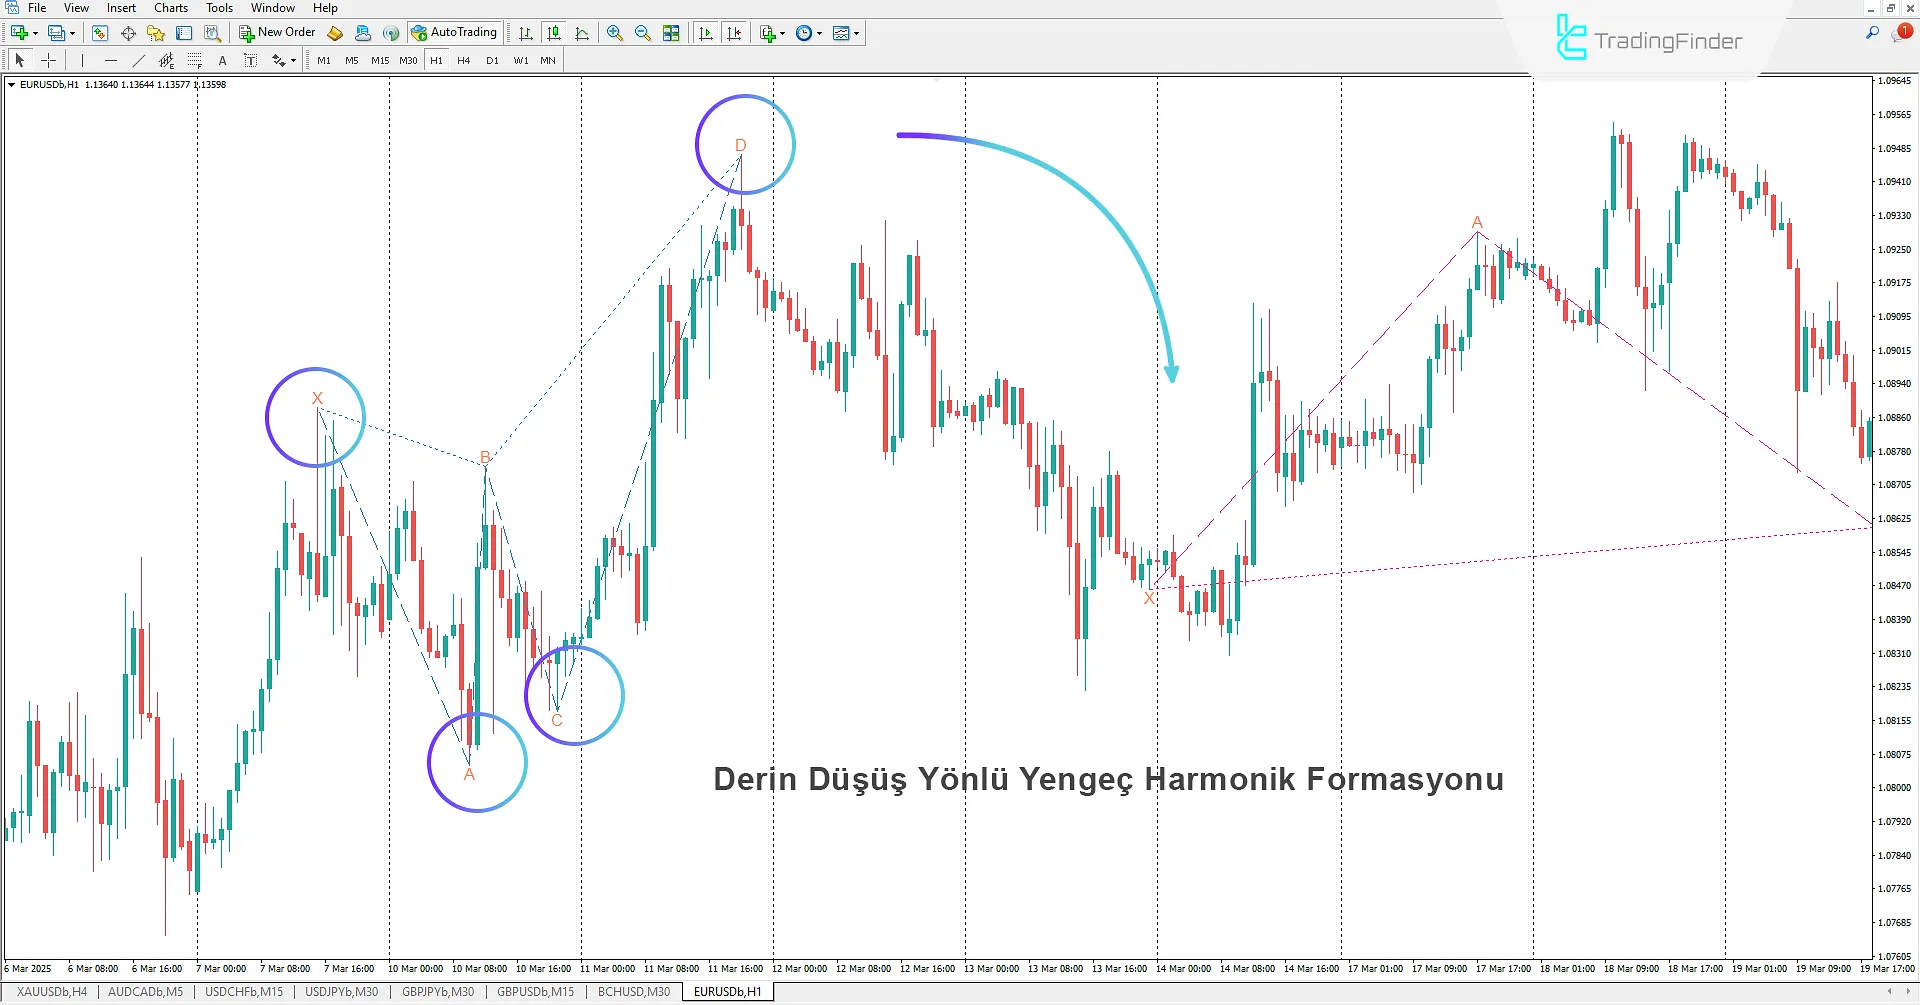Expand the arrow objects dropdown
Viewport: 1920px width, 1005px height.
pos(292,60)
